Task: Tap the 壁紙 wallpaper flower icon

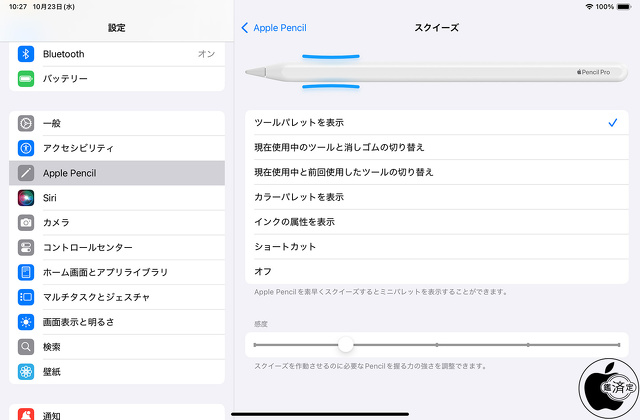Action: [26, 372]
